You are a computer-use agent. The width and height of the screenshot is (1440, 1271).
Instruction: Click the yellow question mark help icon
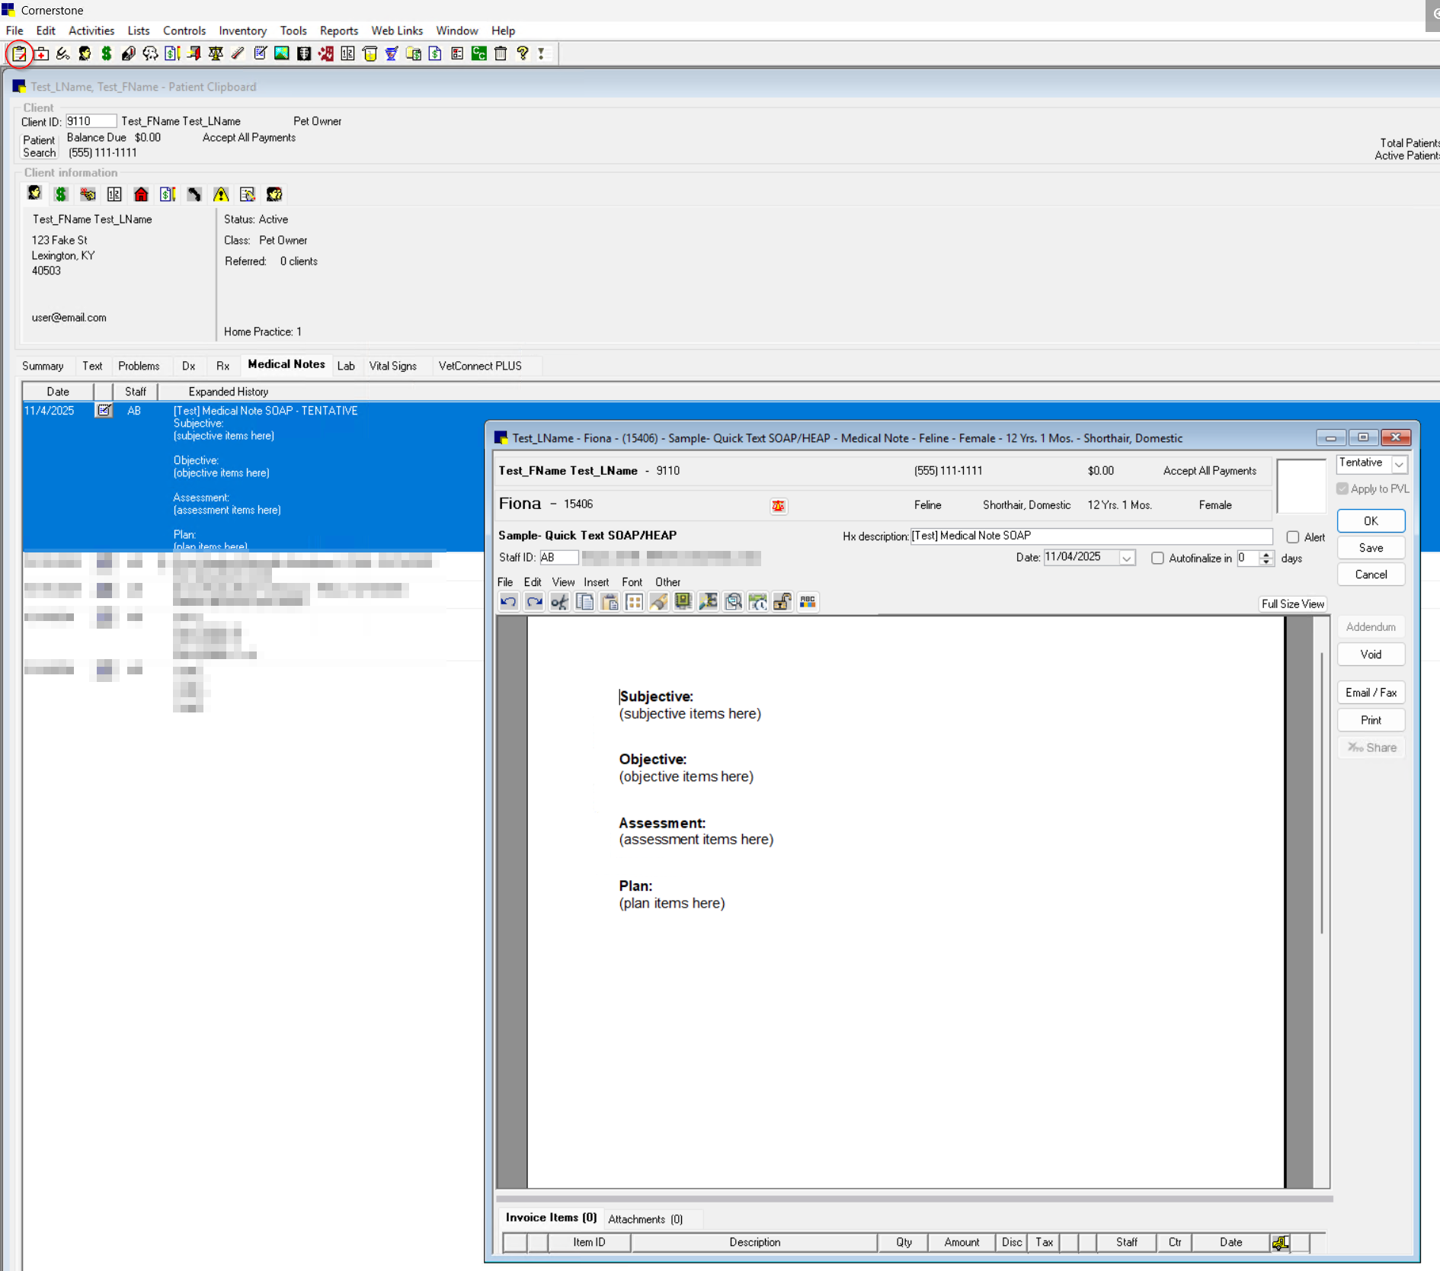pos(522,53)
